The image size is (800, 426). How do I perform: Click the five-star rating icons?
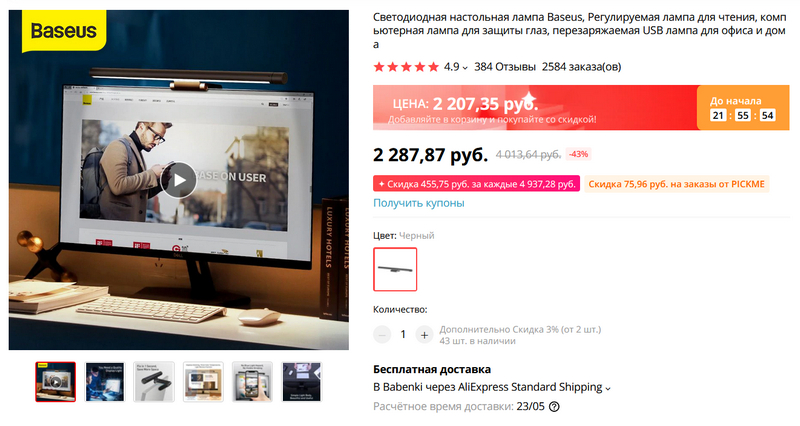(x=406, y=67)
